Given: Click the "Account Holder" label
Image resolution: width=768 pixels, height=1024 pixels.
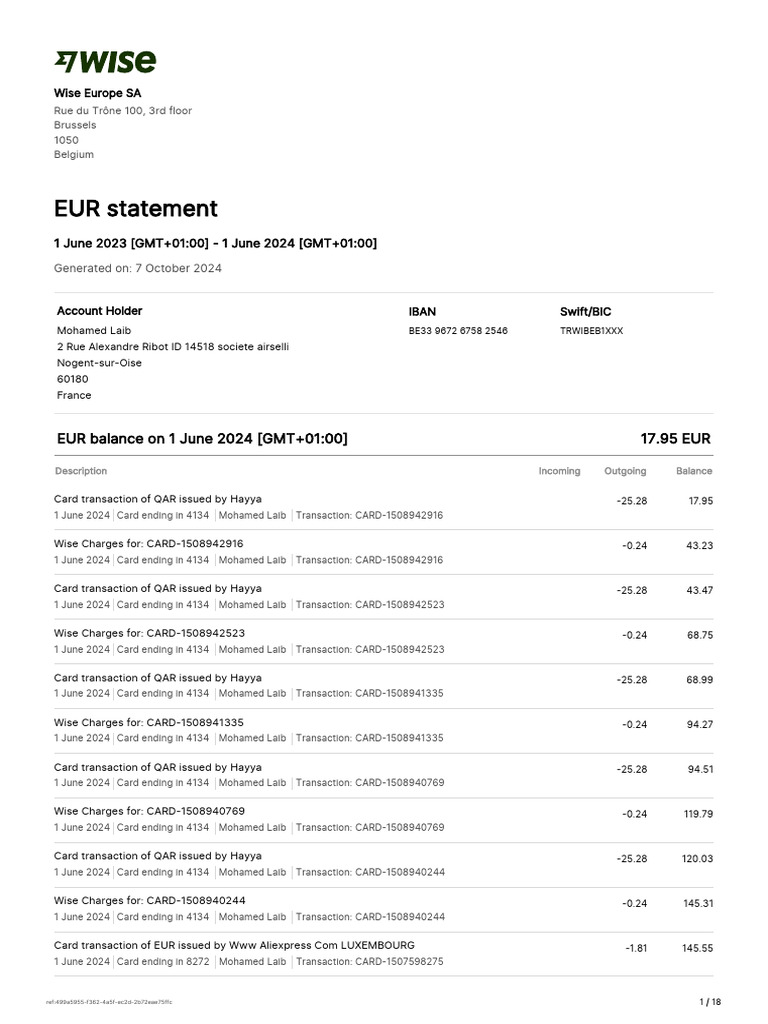Looking at the screenshot, I should click(x=99, y=311).
